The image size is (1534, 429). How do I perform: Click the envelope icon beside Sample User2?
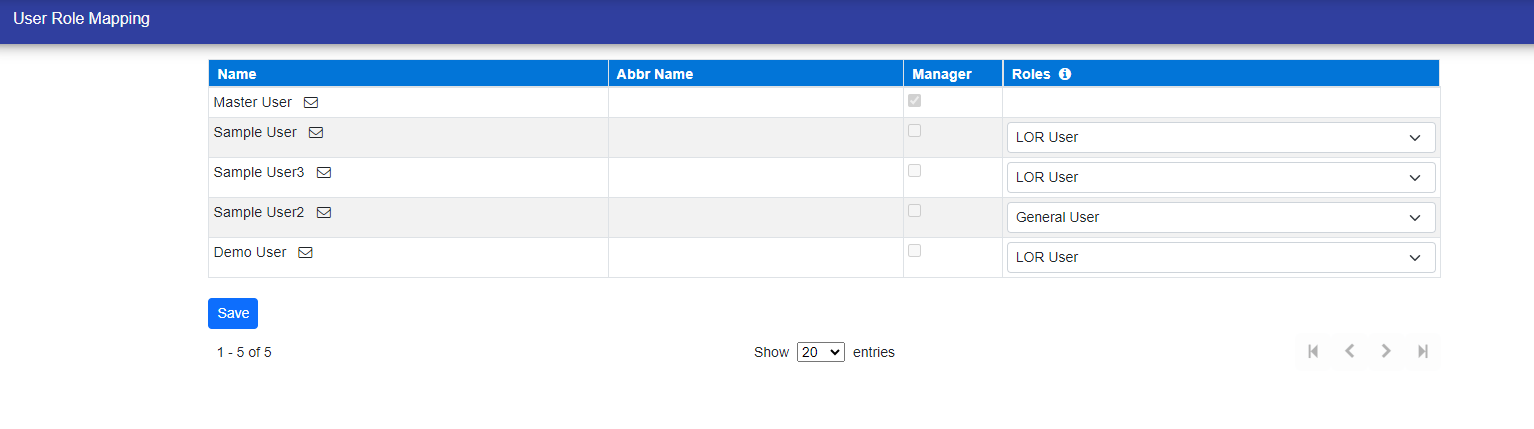click(324, 213)
